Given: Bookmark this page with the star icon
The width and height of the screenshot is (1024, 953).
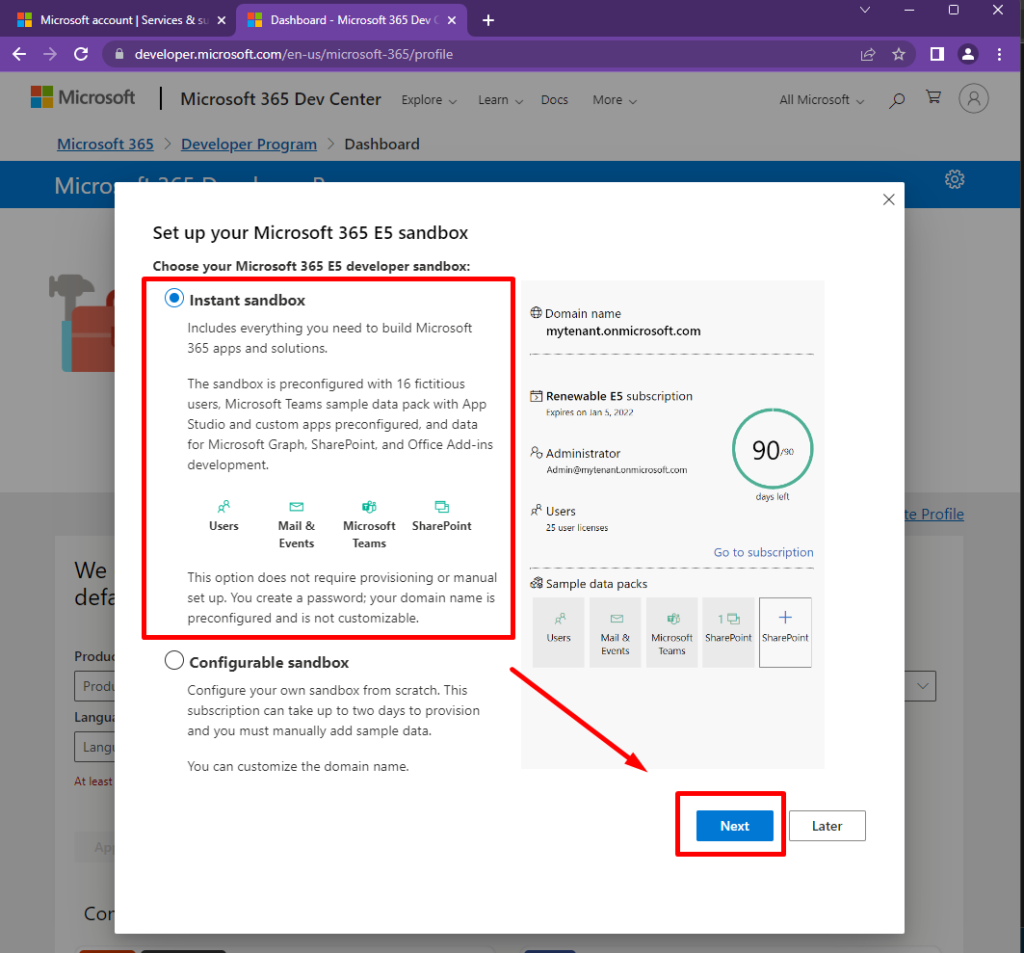Looking at the screenshot, I should (899, 54).
